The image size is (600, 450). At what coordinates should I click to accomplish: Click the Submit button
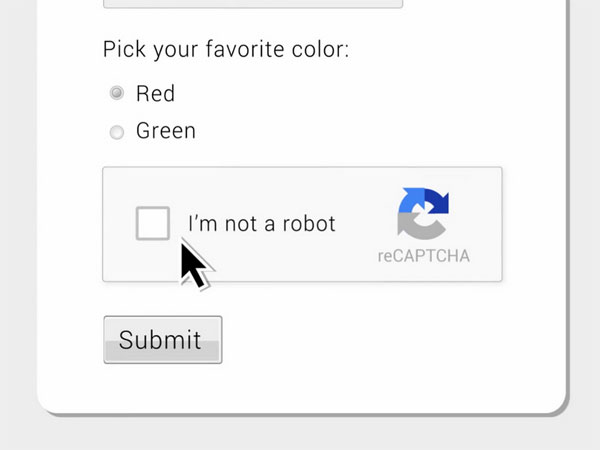click(x=163, y=339)
